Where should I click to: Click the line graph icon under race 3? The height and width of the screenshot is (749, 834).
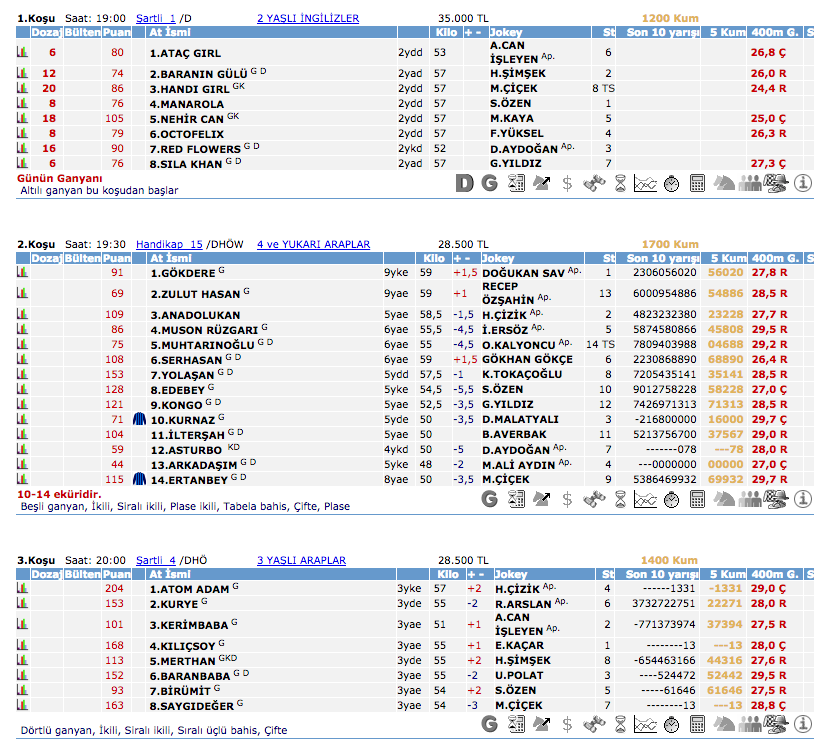[646, 724]
